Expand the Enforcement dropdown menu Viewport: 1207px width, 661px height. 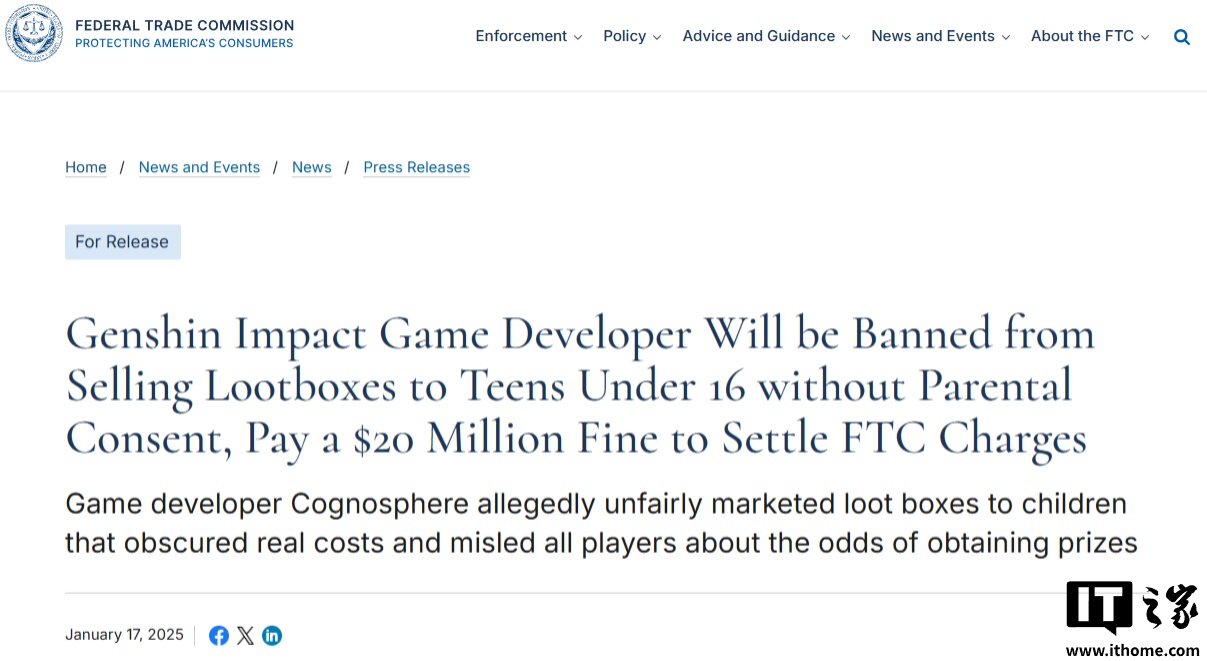pyautogui.click(x=528, y=36)
